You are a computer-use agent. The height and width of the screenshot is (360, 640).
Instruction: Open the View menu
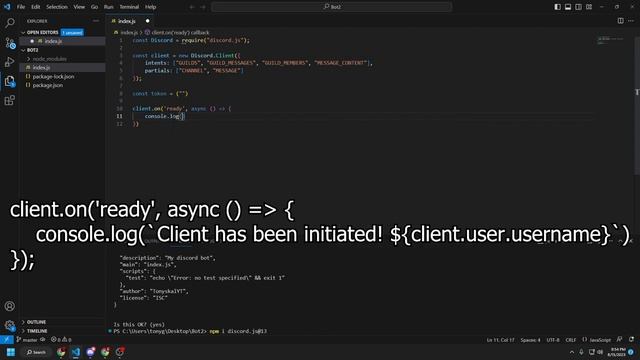click(x=79, y=7)
